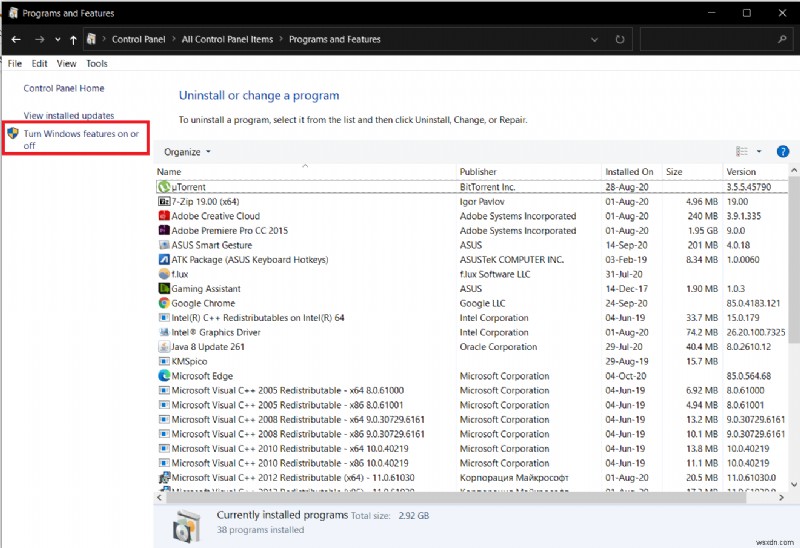Open the File menu
The image size is (800, 548).
pos(15,63)
